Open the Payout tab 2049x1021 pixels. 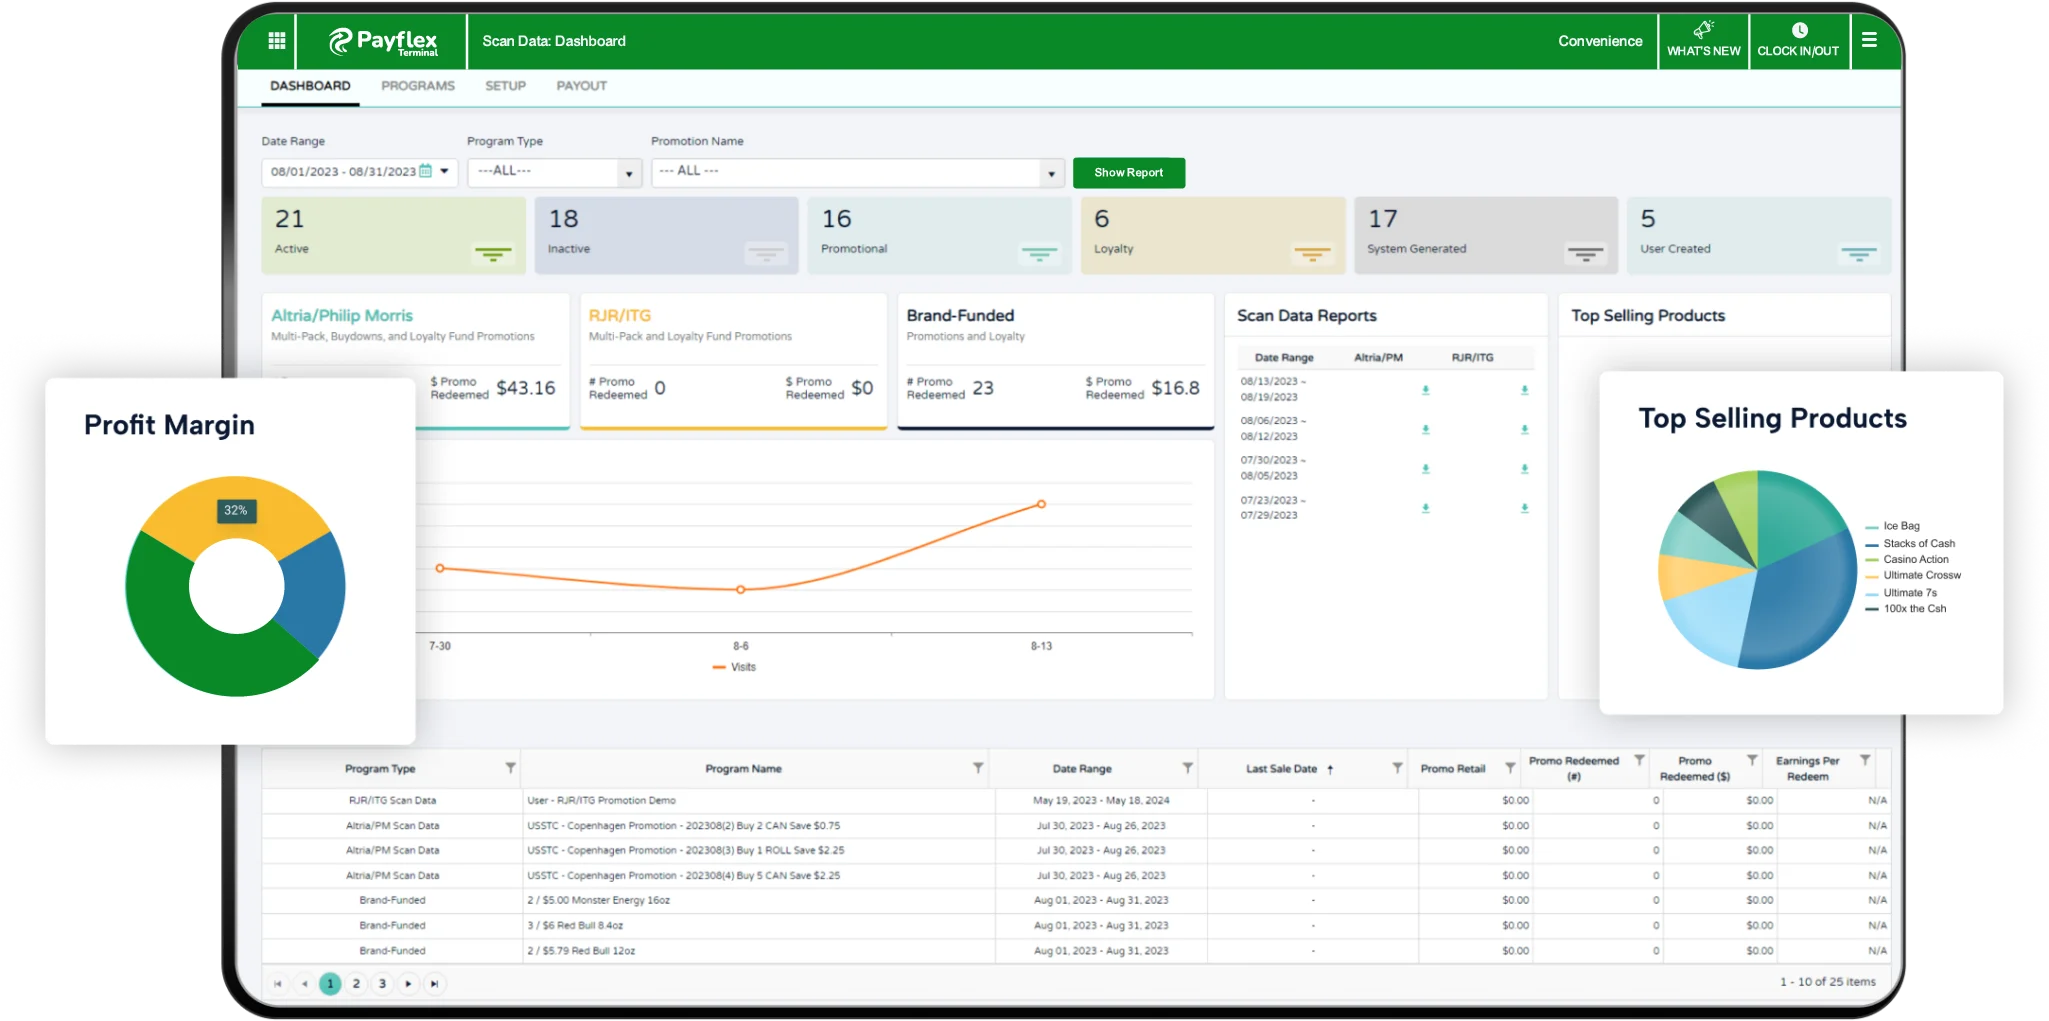tap(582, 86)
